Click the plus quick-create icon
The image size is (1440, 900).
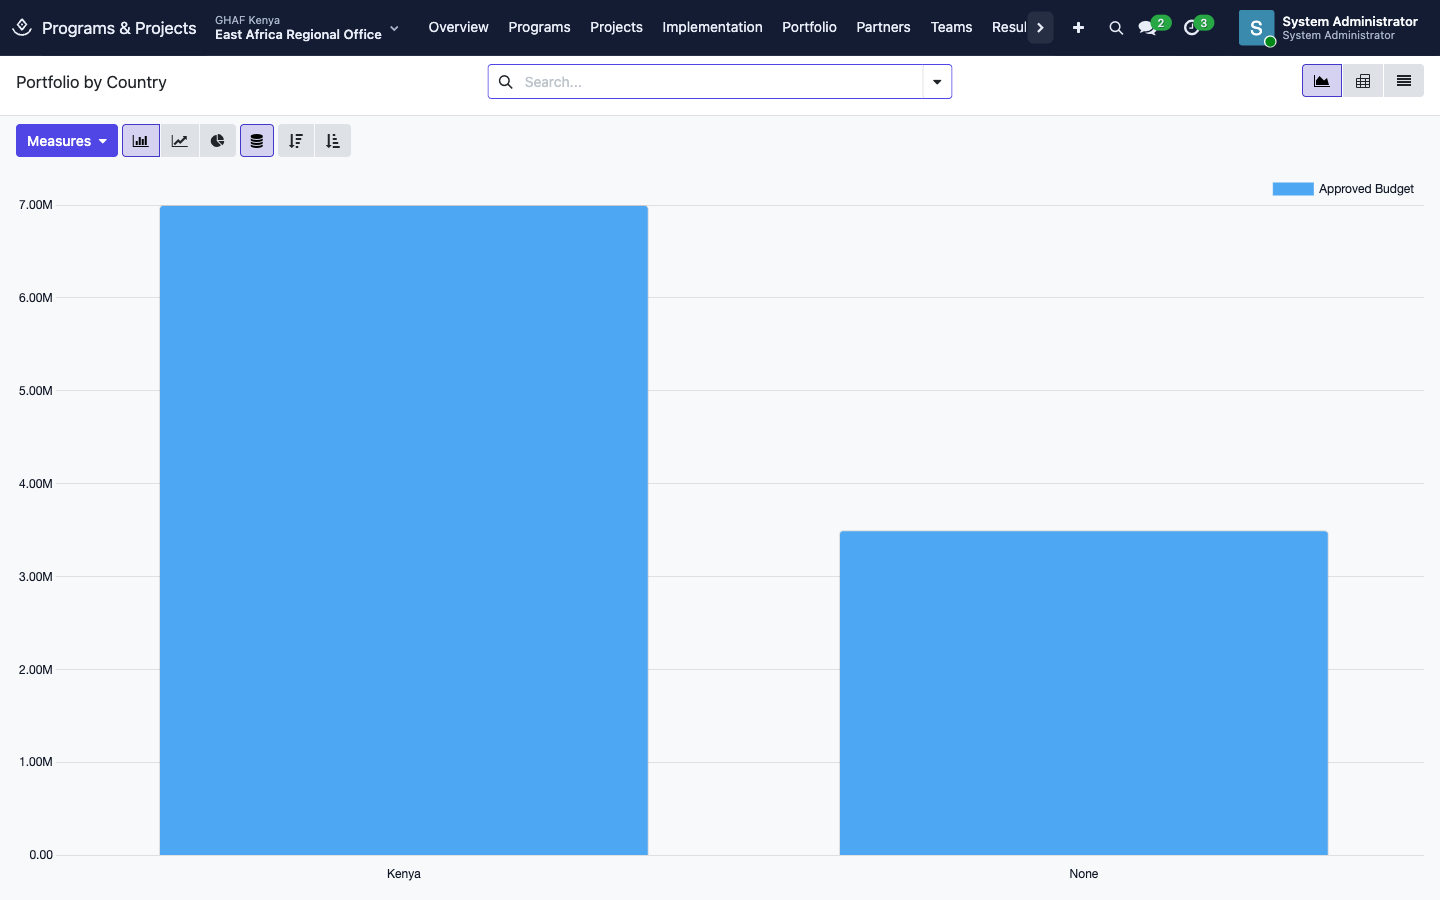tap(1078, 28)
